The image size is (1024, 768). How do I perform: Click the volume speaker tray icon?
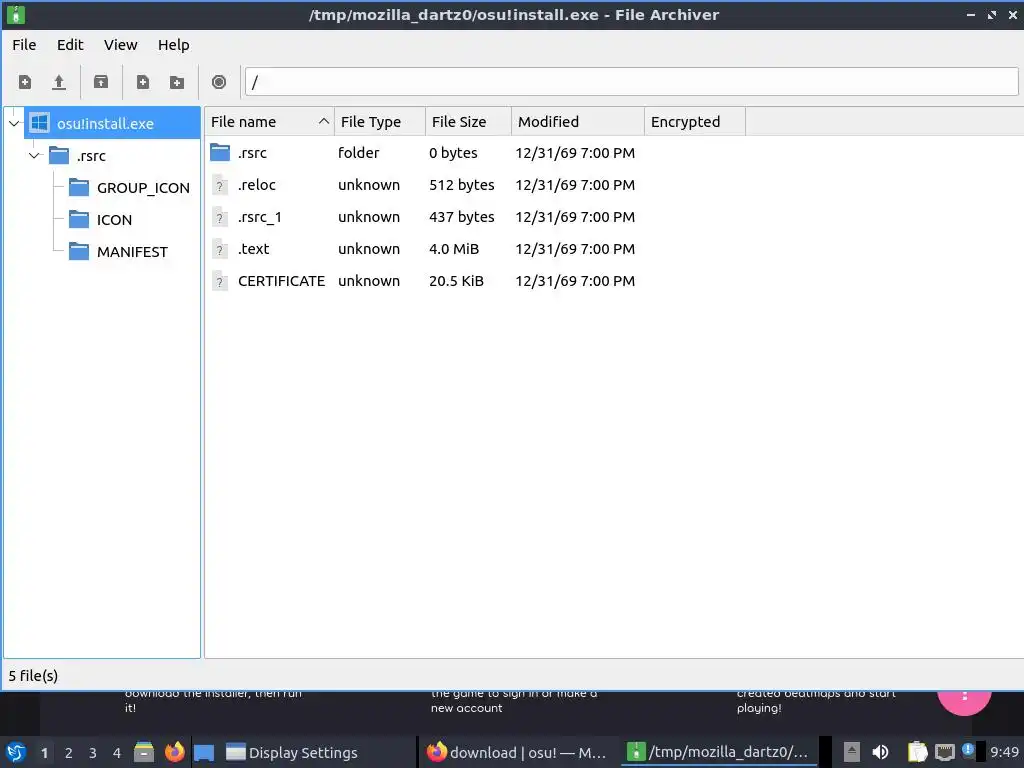tap(880, 752)
